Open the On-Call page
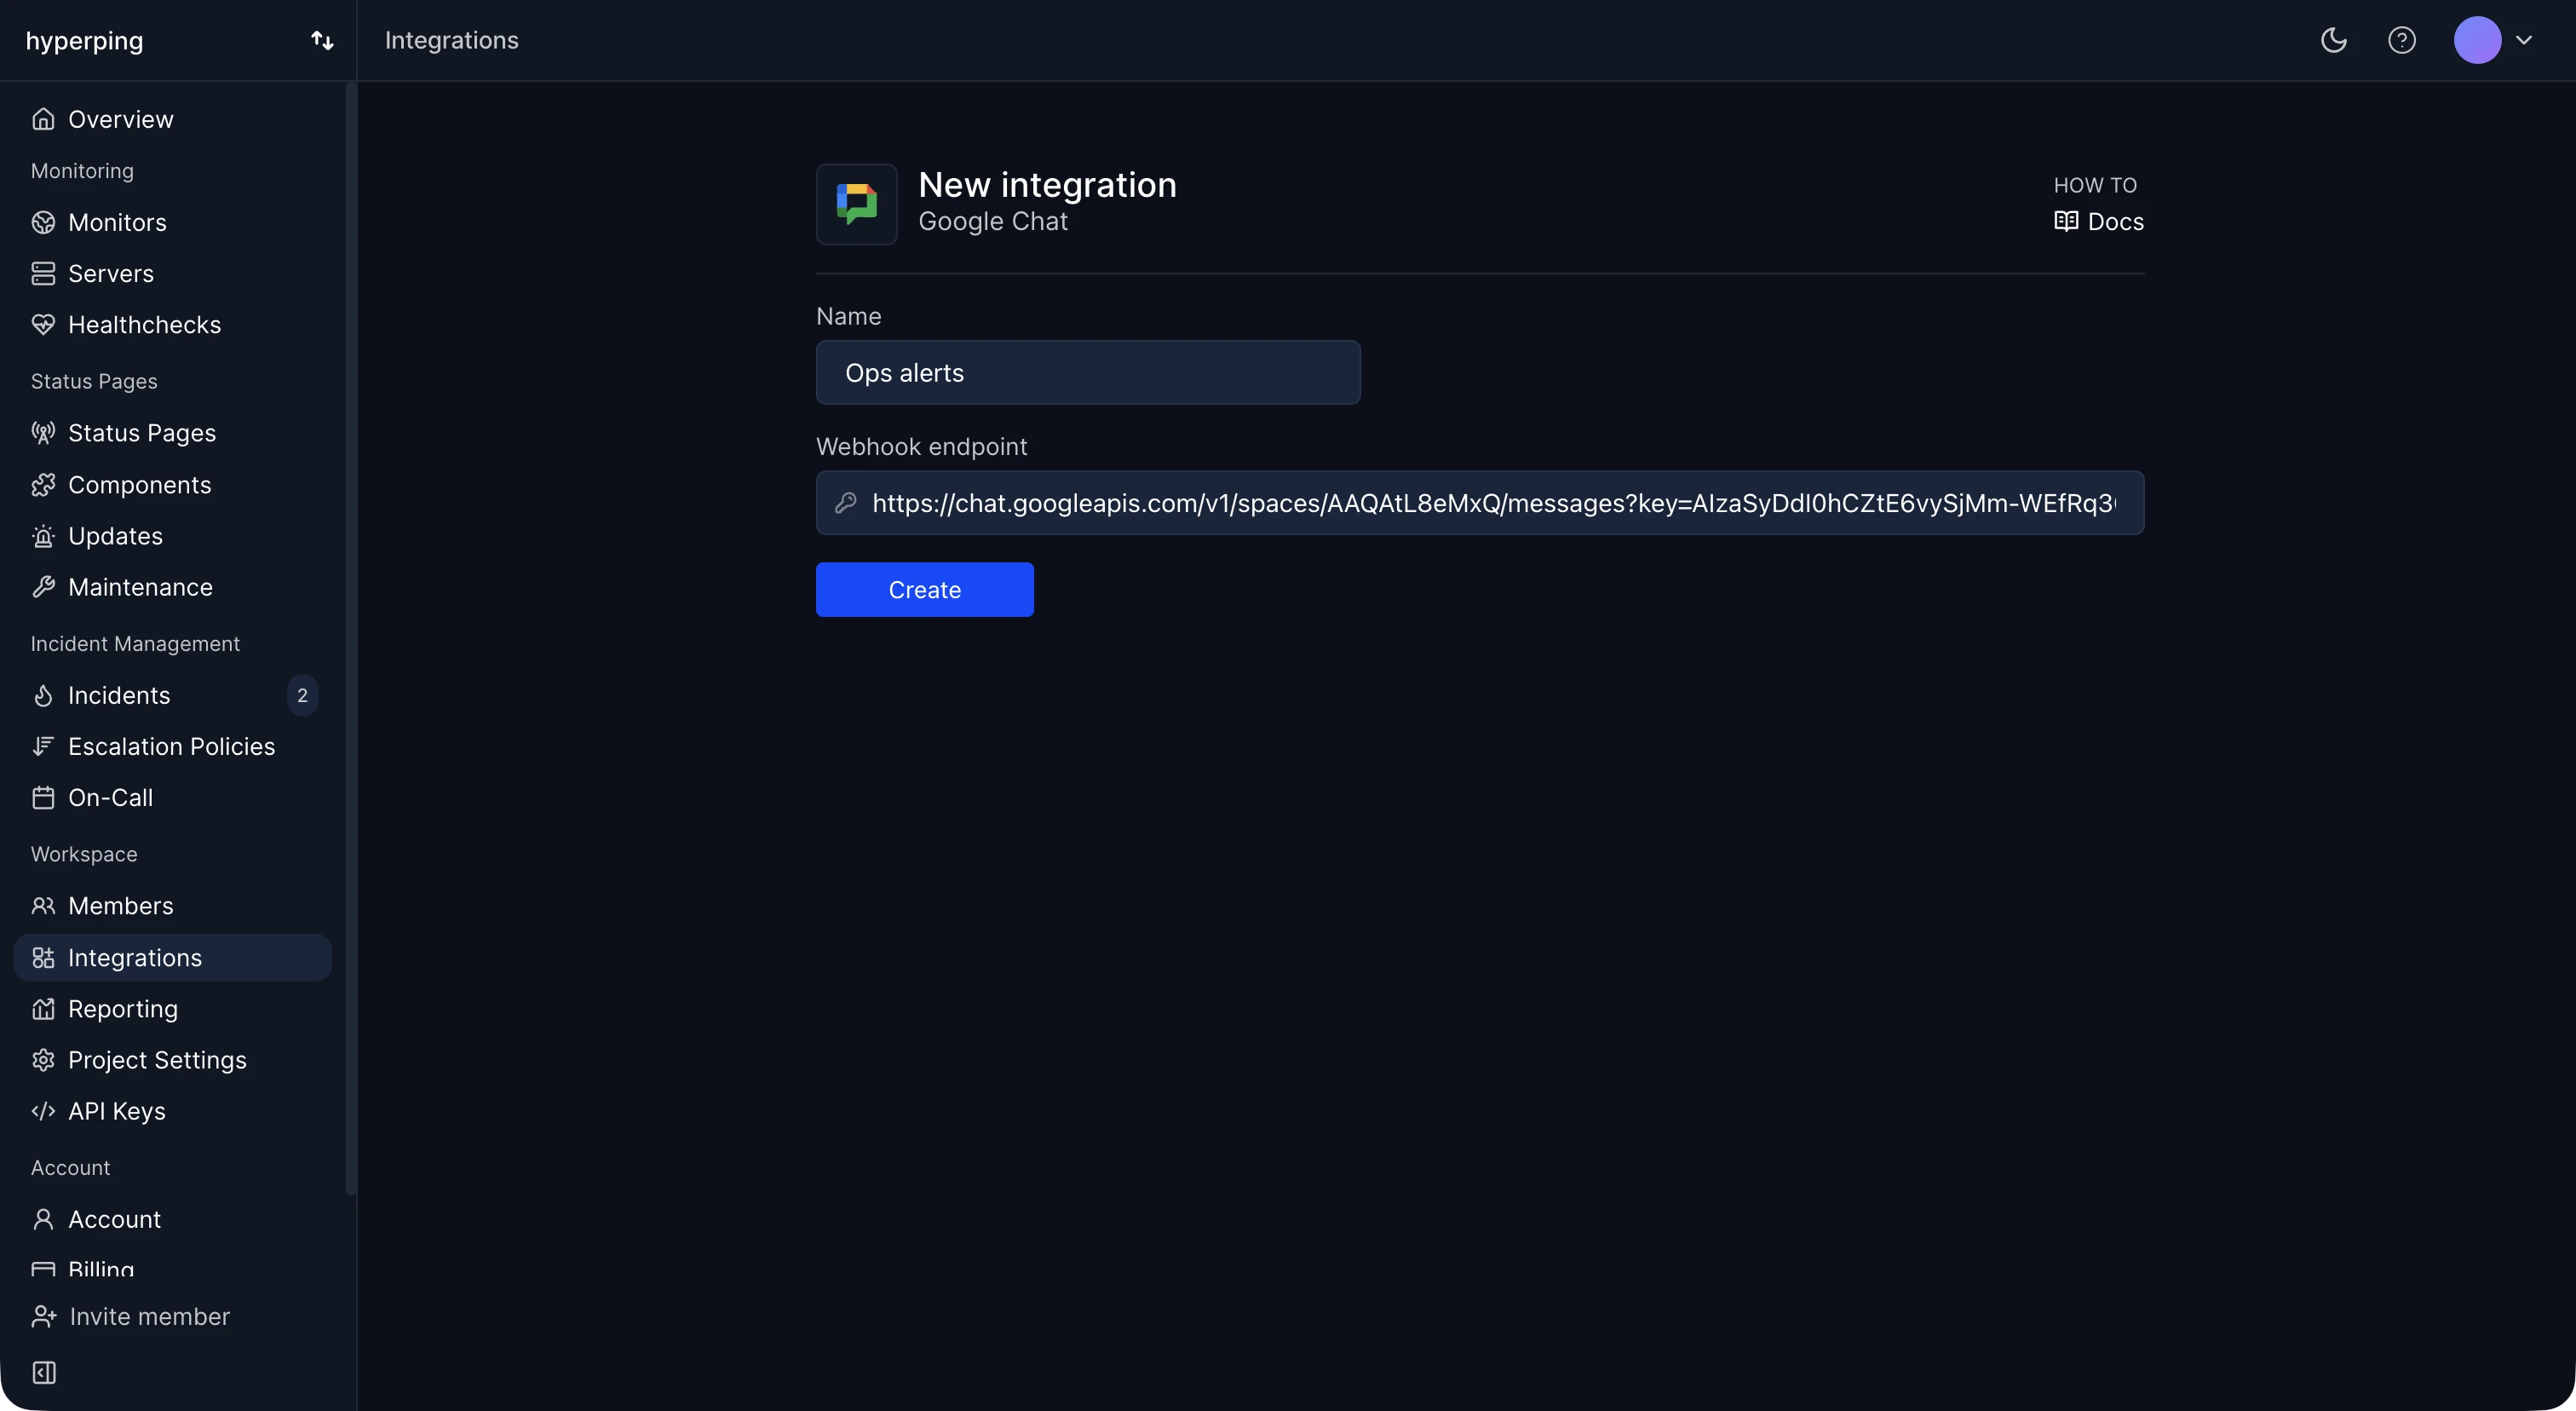Screen dimensions: 2576x1411 click(x=173, y=798)
